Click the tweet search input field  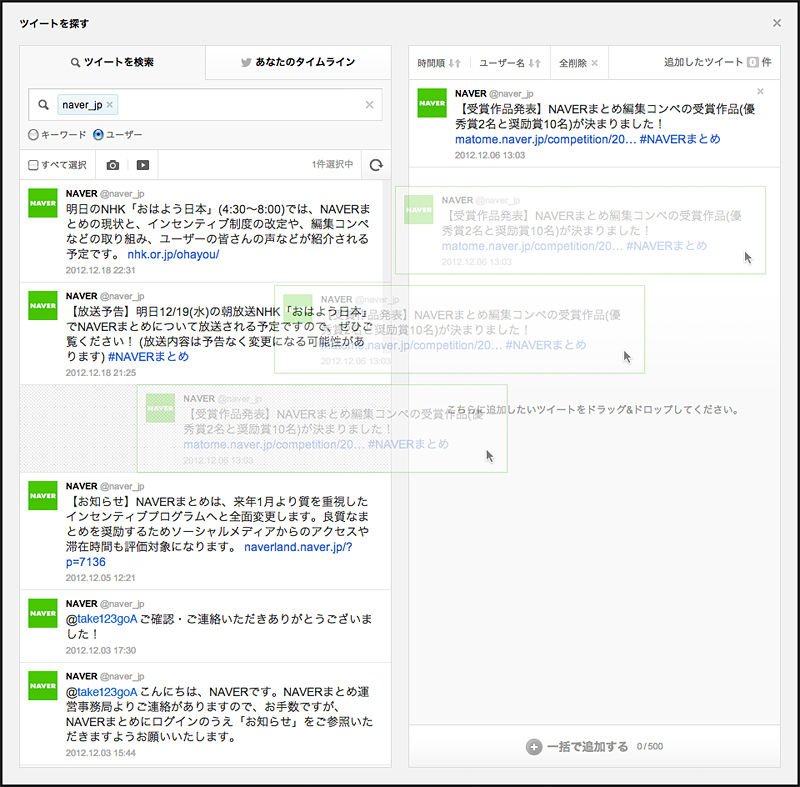coord(205,105)
